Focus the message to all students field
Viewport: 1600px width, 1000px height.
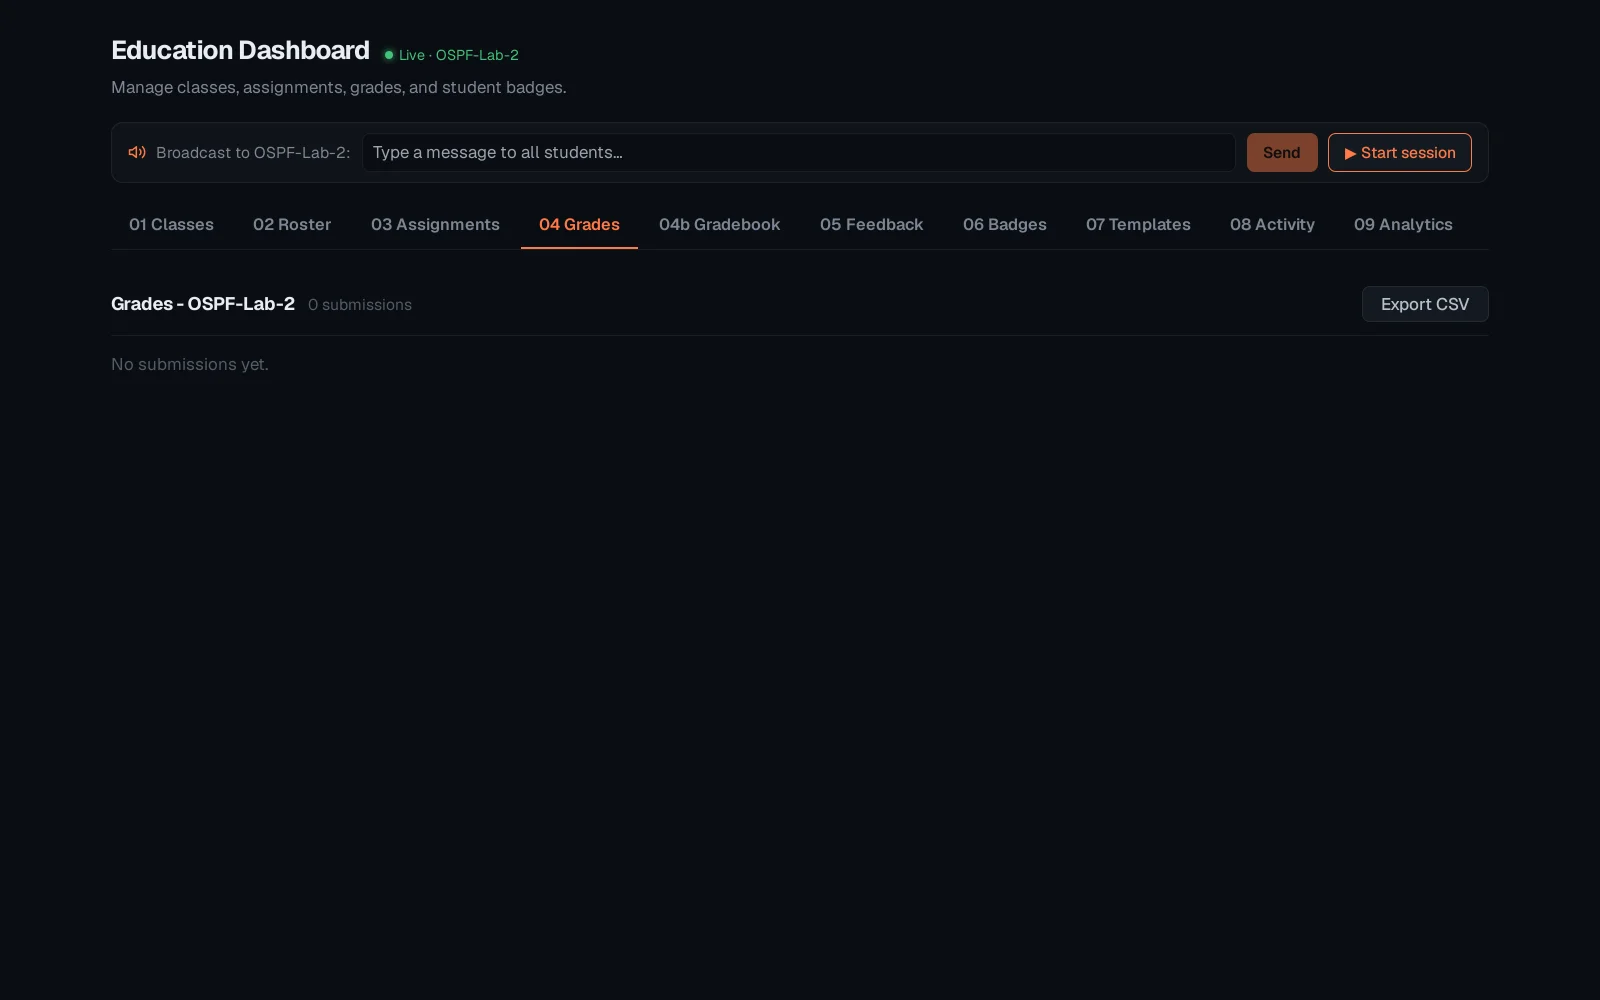point(799,152)
